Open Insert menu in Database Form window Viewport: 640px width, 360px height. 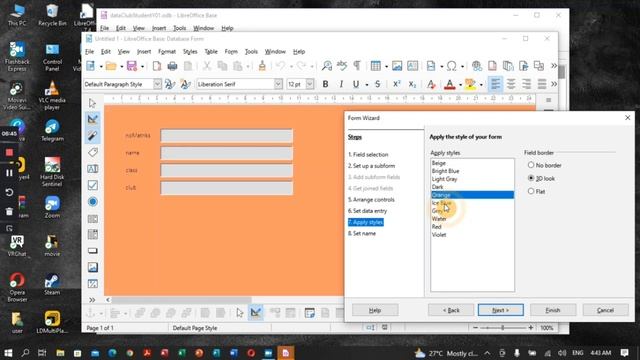coord(144,51)
